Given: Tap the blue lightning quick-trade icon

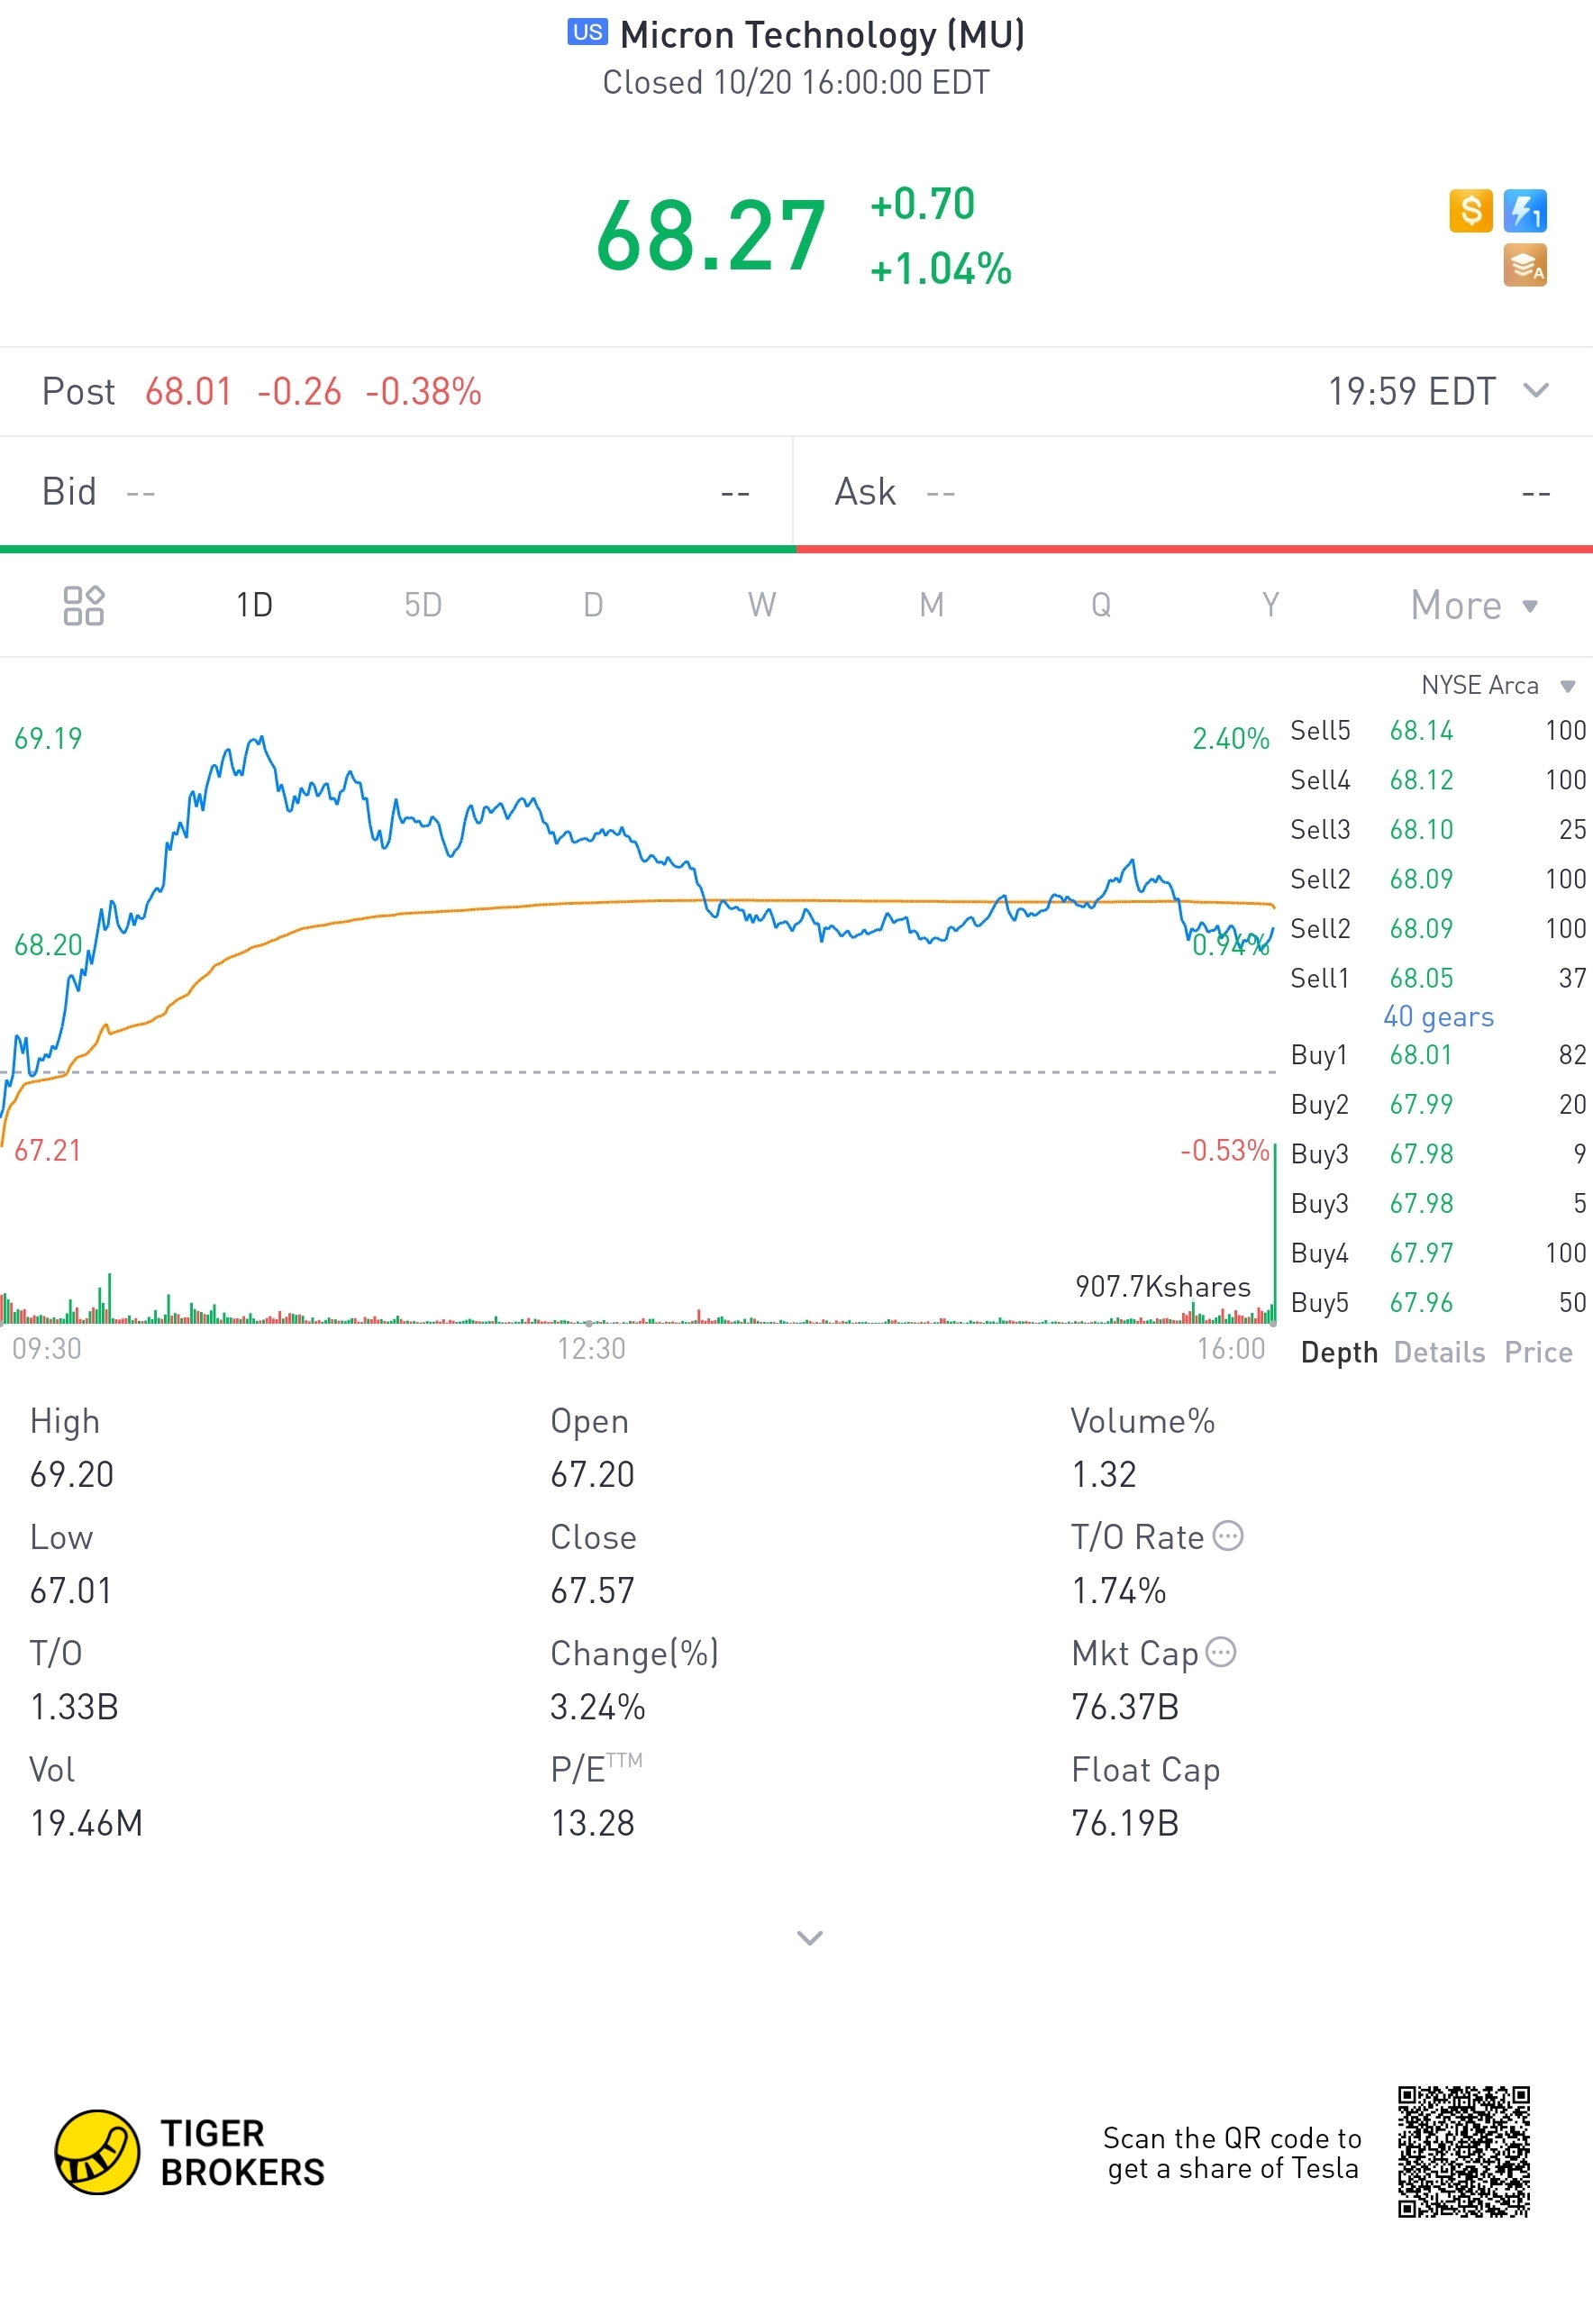Looking at the screenshot, I should point(1524,211).
